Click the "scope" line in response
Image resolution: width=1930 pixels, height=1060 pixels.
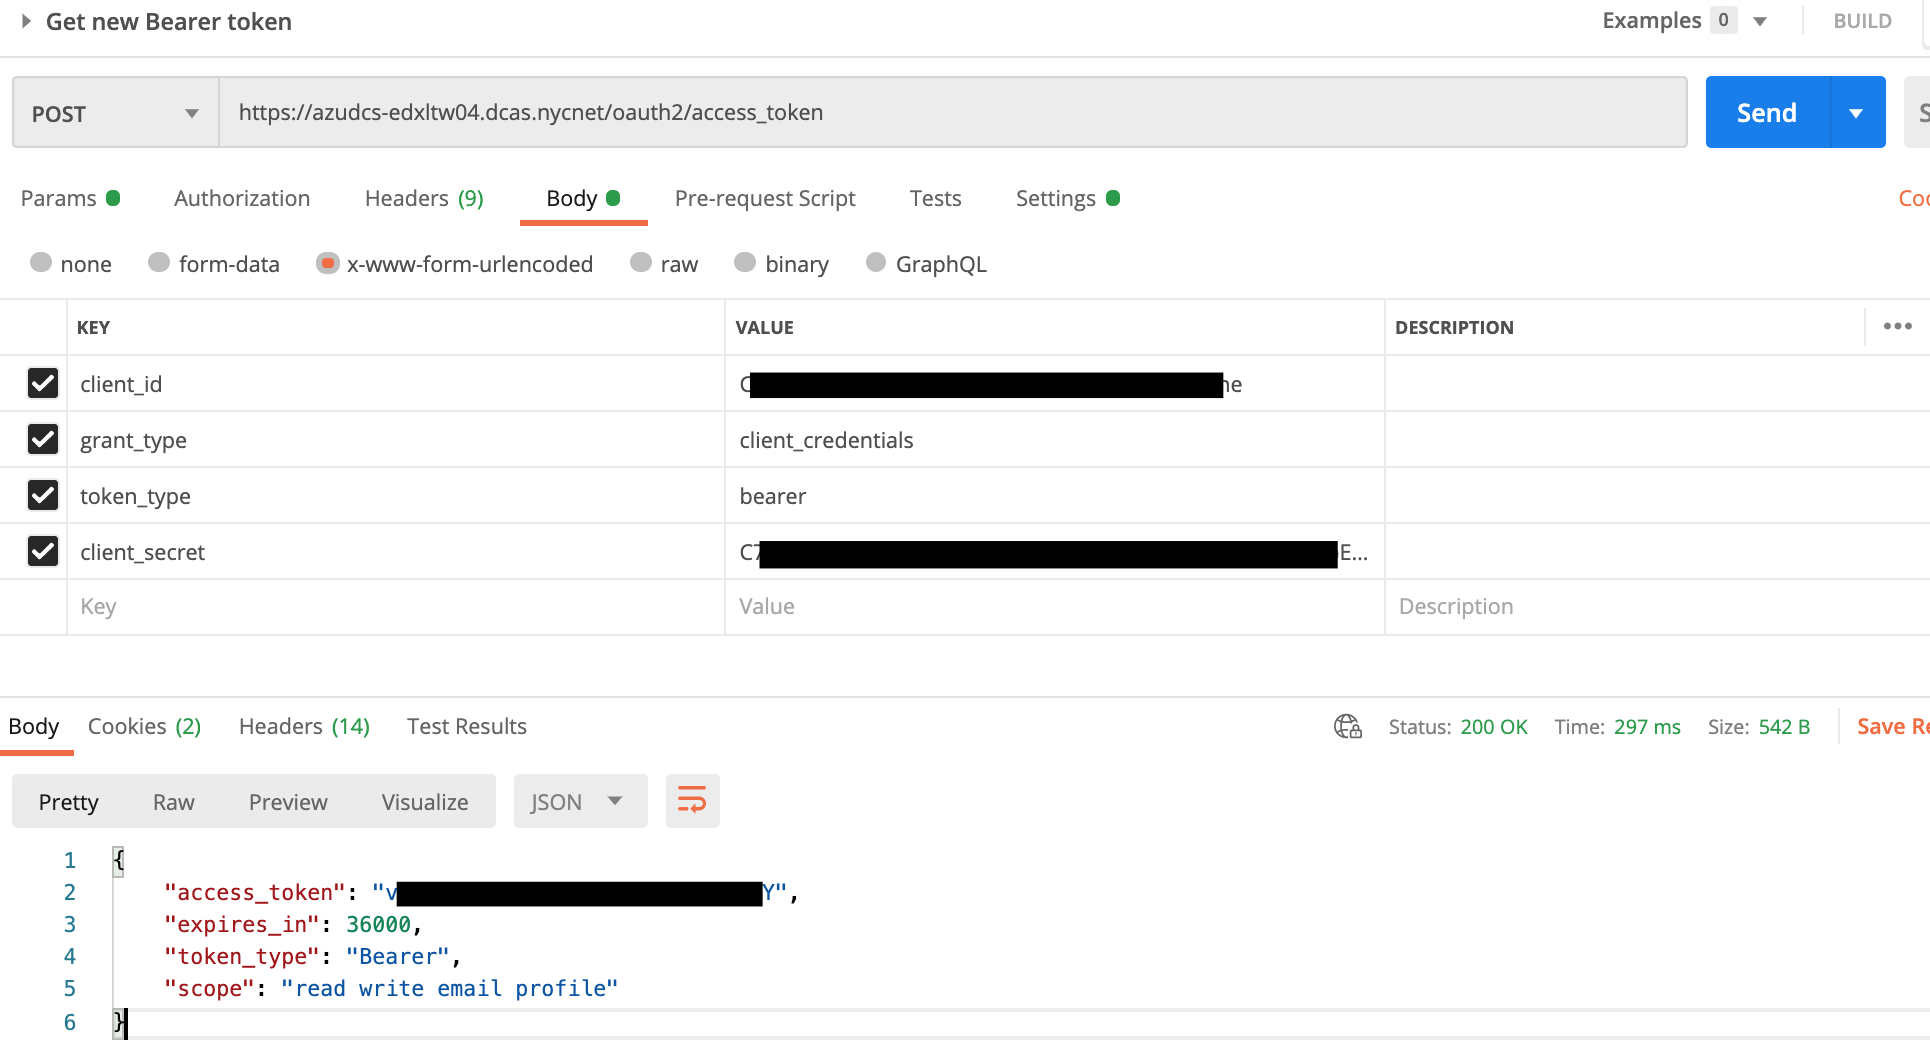[391, 988]
